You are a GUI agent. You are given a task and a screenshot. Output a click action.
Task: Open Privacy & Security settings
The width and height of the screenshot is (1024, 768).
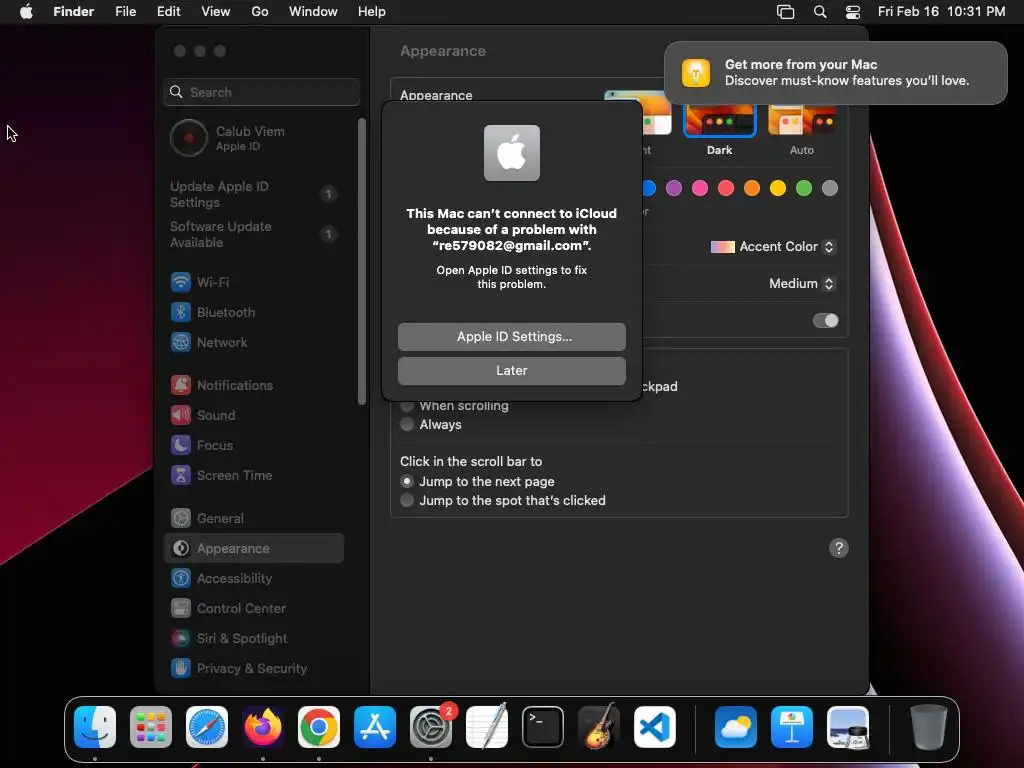point(253,669)
